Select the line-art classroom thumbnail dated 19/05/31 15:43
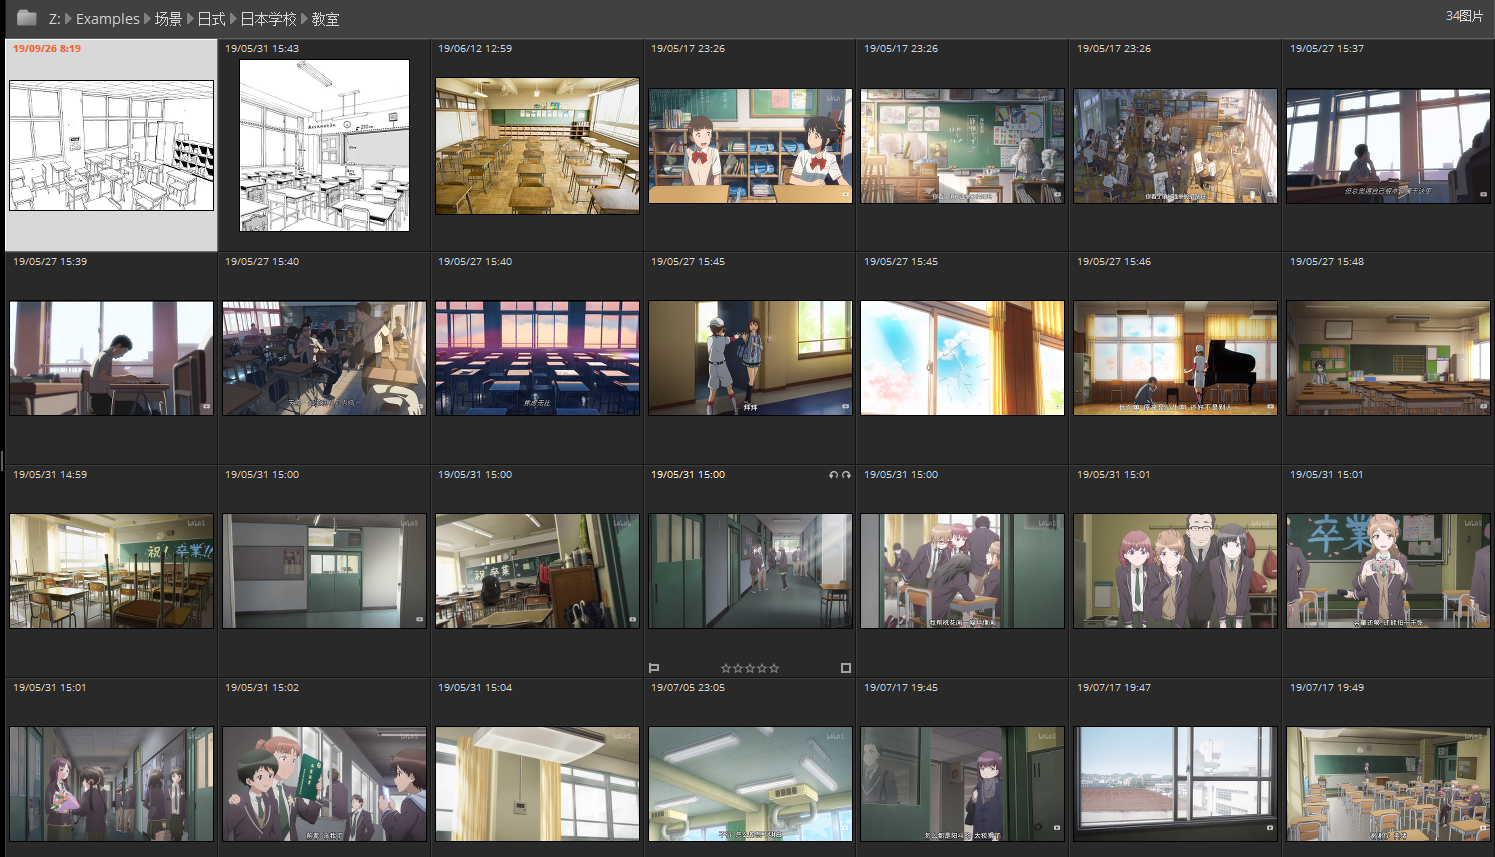 [324, 146]
